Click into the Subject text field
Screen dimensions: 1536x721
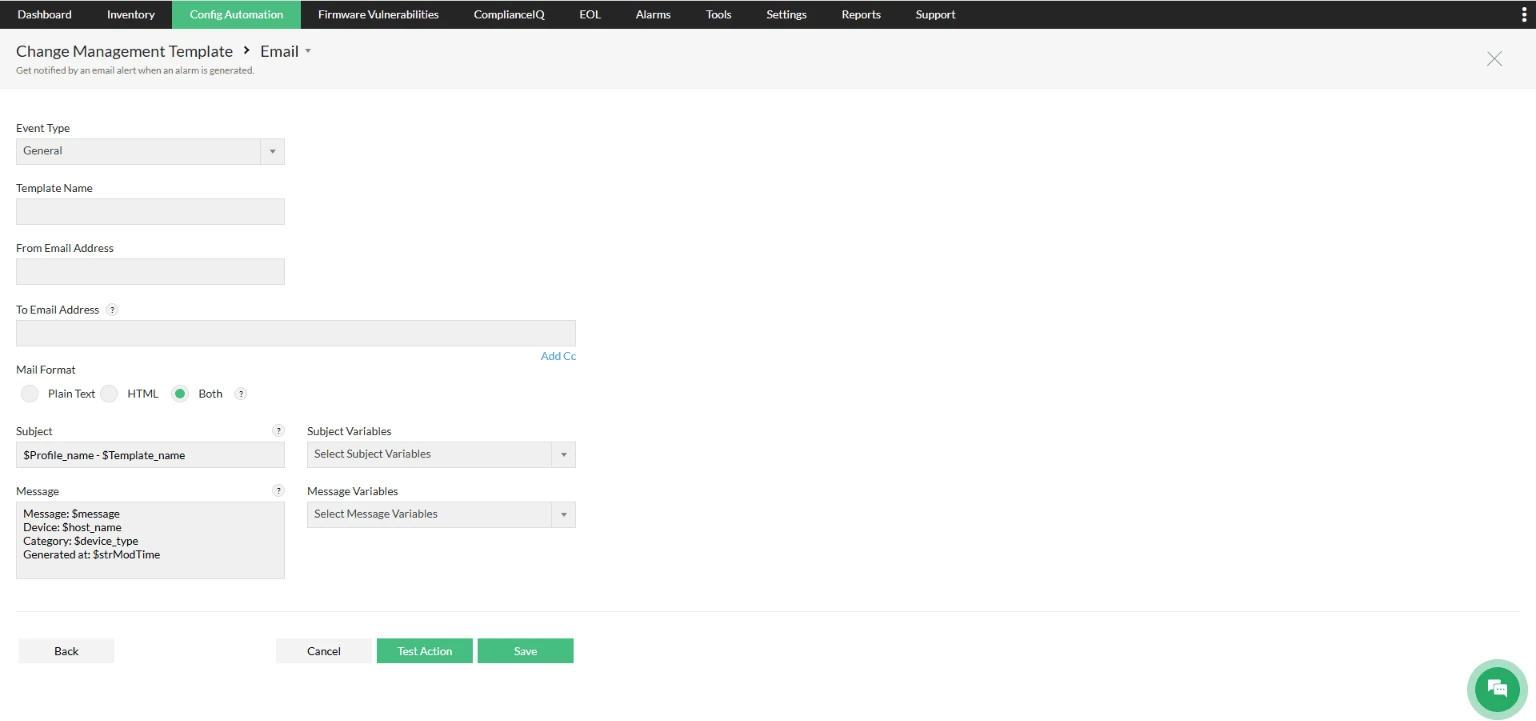click(x=150, y=455)
